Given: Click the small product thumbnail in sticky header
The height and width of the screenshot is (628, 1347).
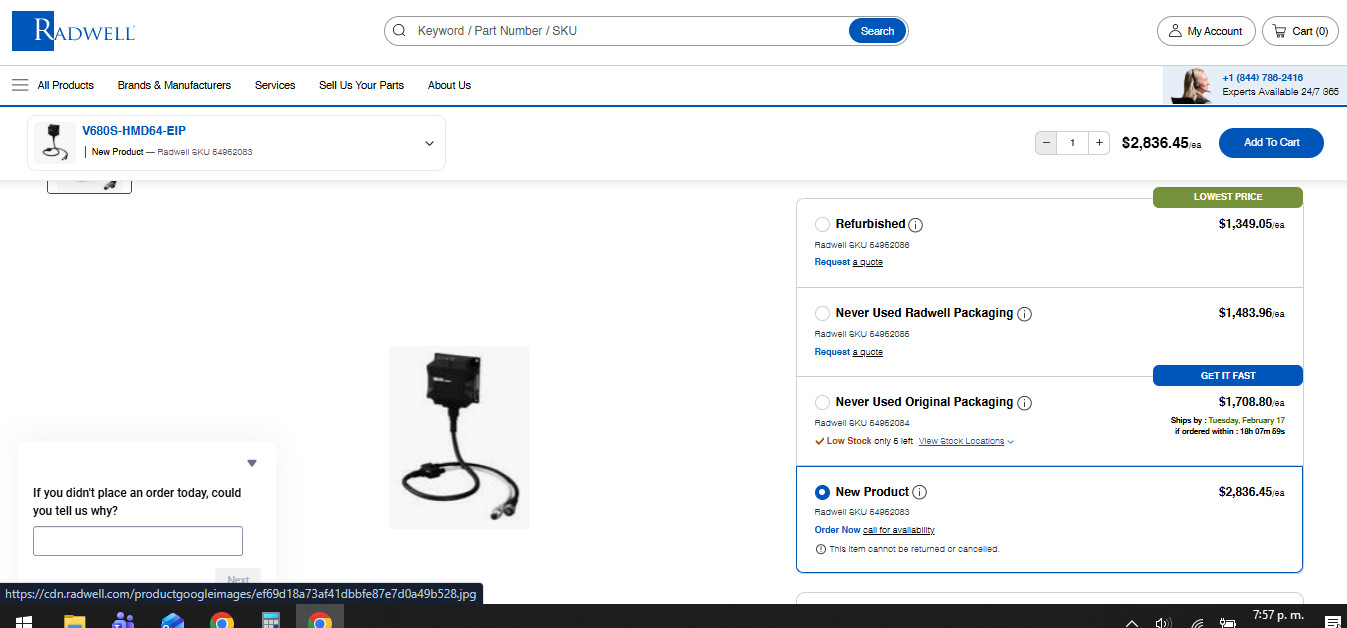Looking at the screenshot, I should click(55, 143).
